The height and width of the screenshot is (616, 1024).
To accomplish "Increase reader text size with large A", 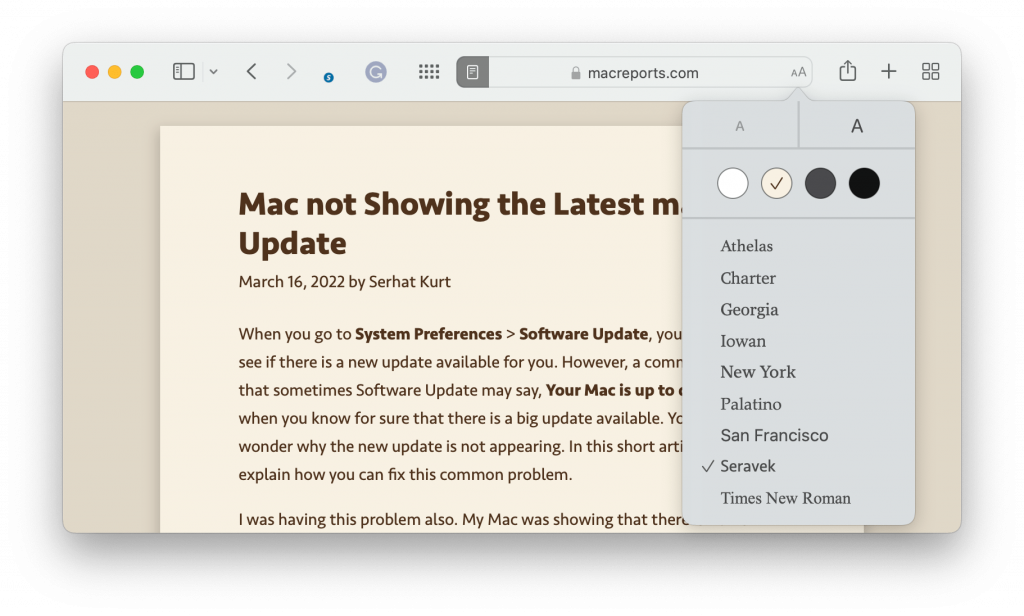I will click(x=857, y=126).
